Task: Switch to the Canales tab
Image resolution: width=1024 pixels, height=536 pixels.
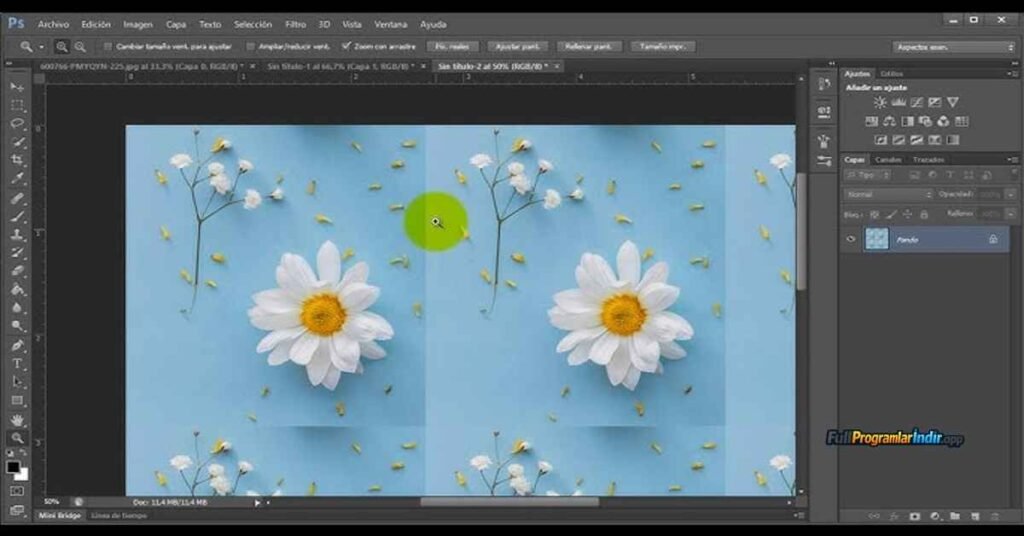Action: pyautogui.click(x=888, y=159)
